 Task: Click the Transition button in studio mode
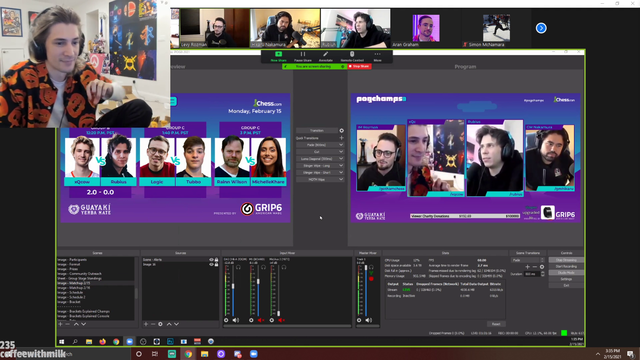pos(317,131)
